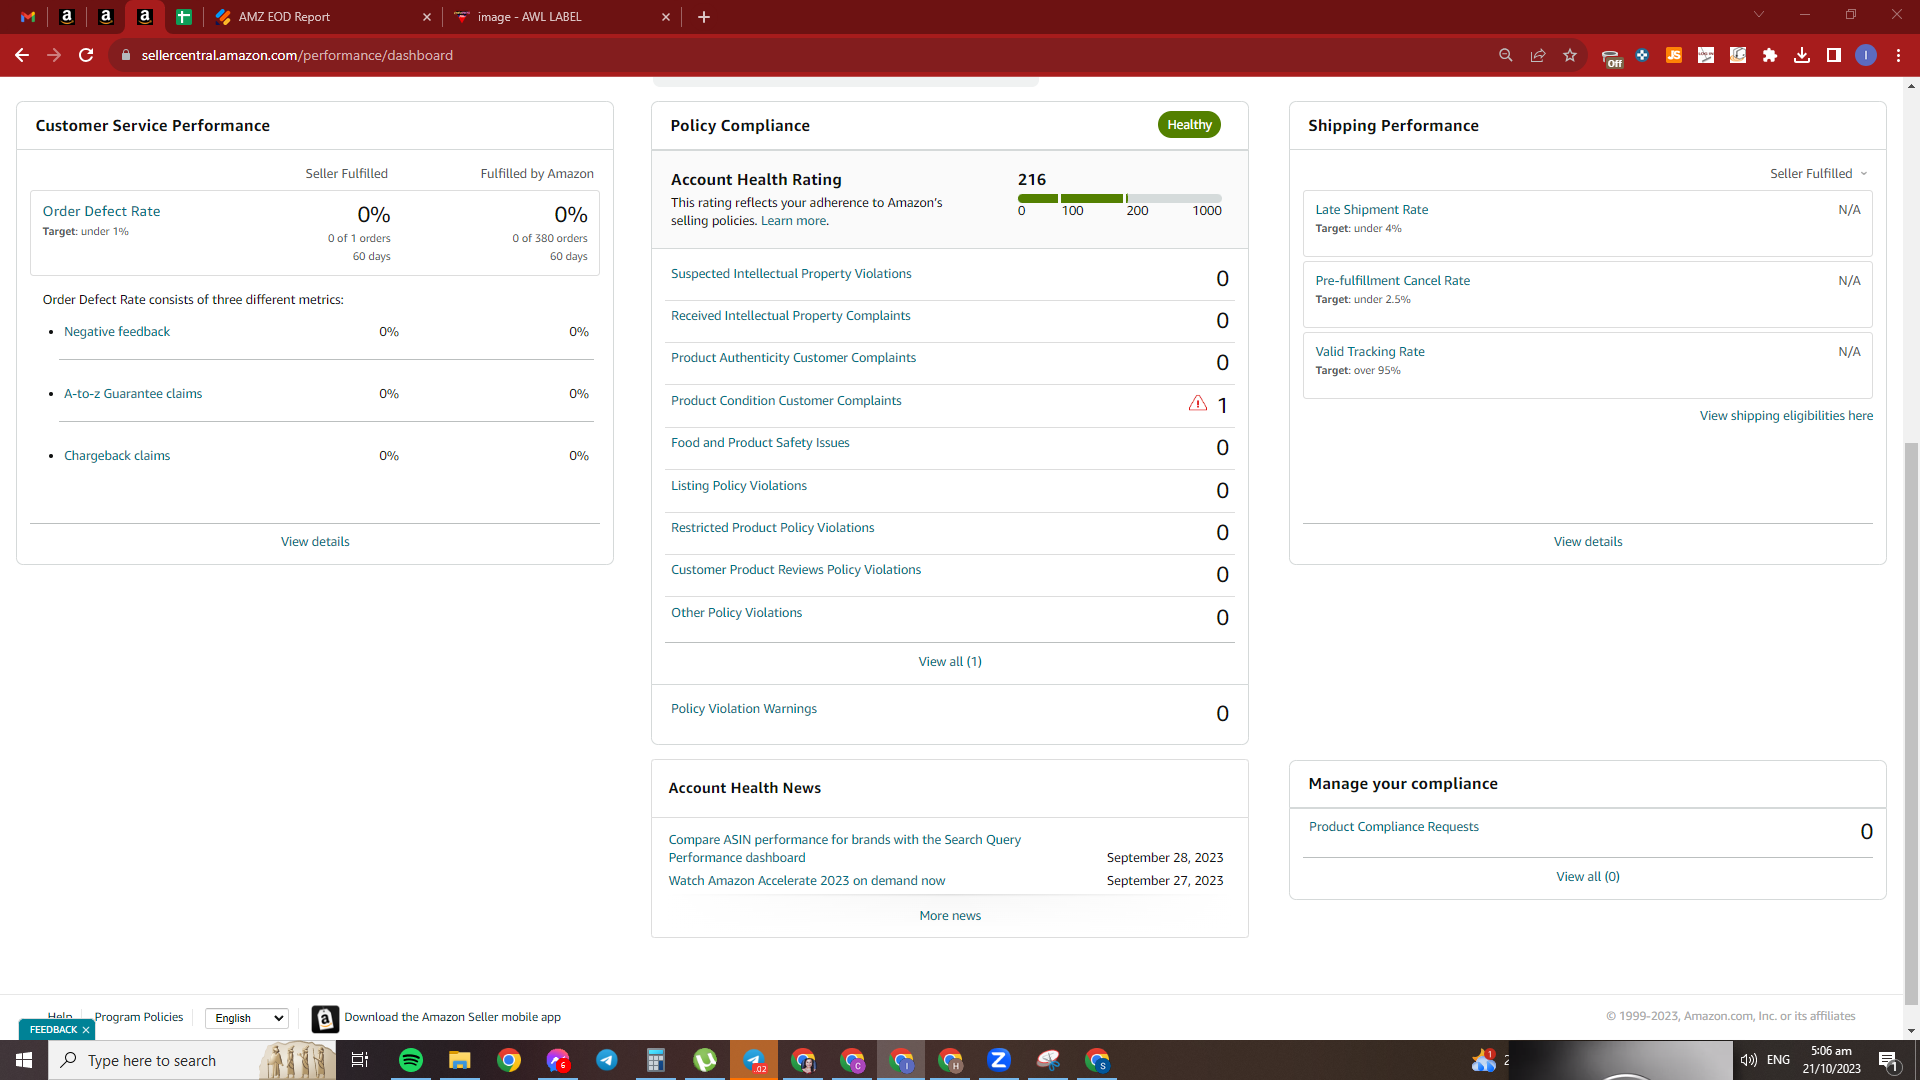Open the green spreadsheet pinned tab

tap(184, 17)
